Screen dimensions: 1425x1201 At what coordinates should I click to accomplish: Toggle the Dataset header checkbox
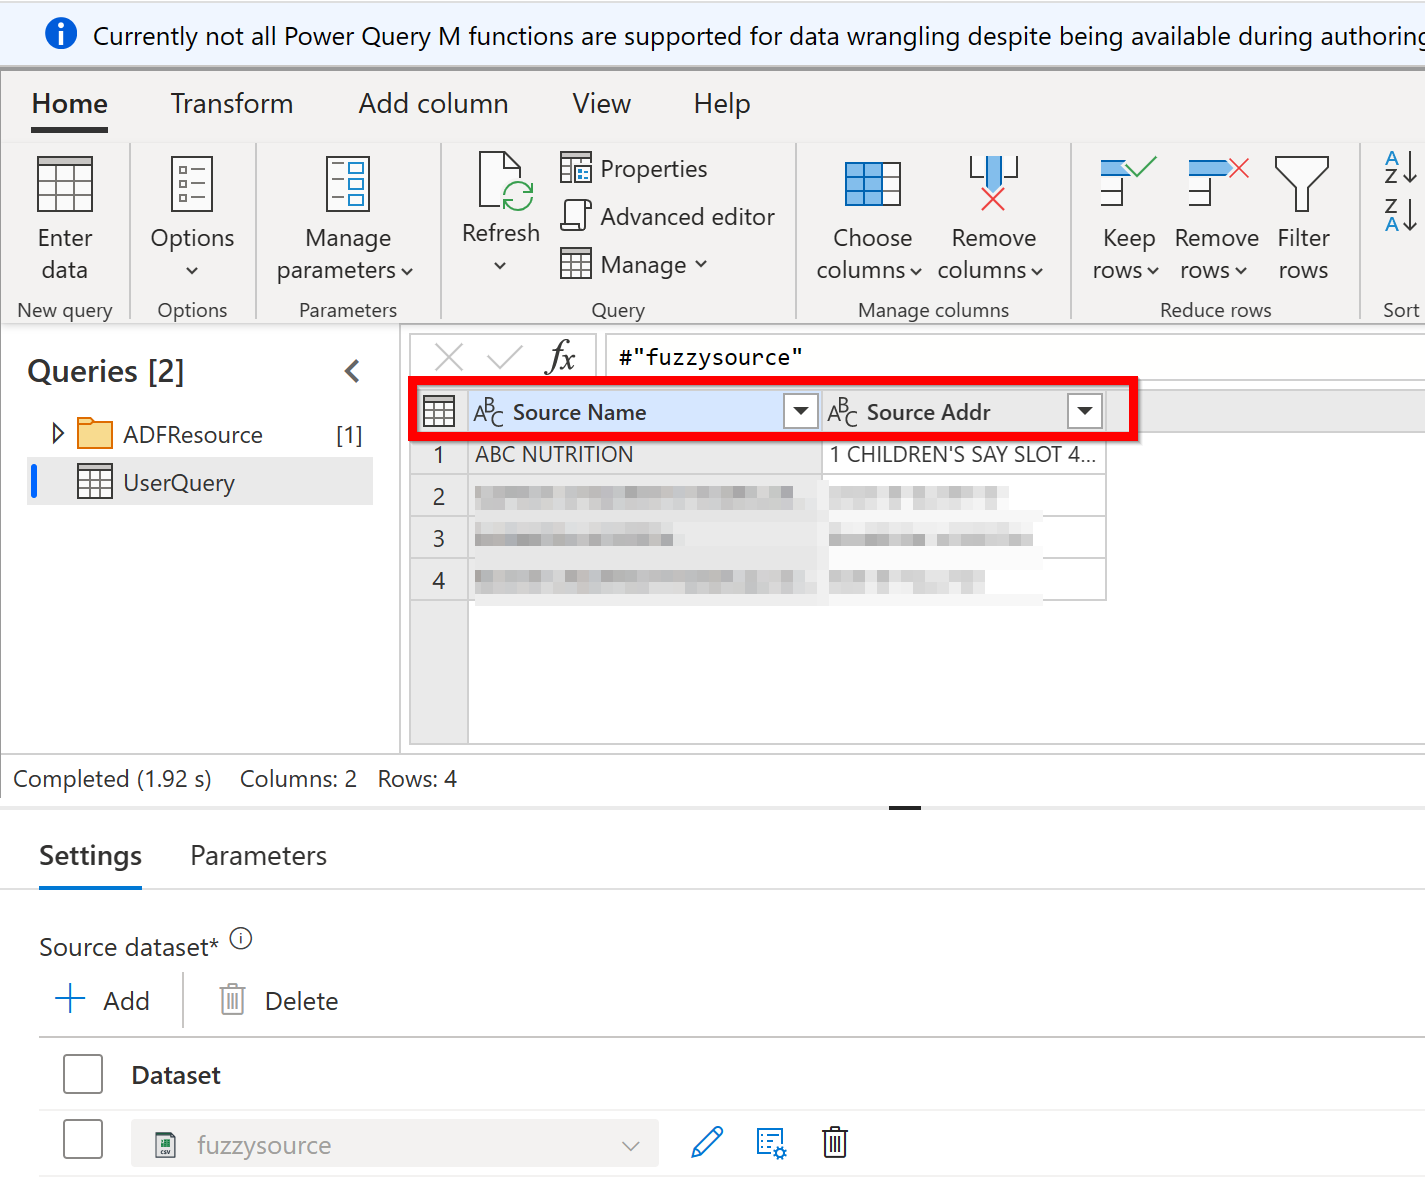83,1074
